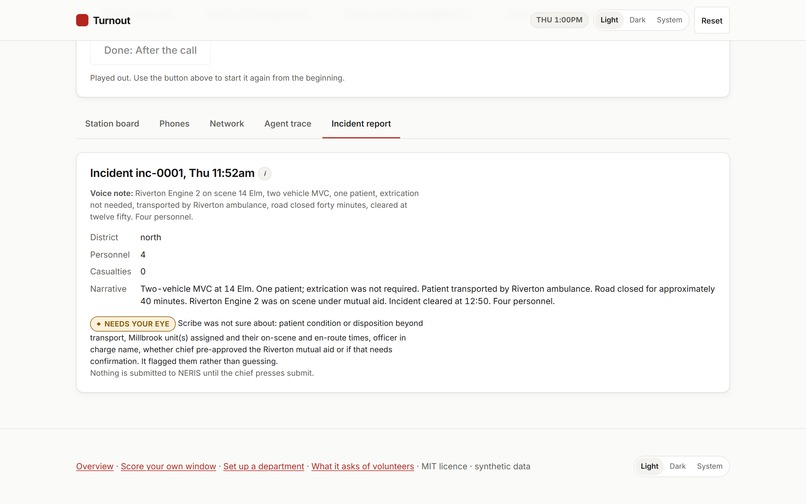Switch to the Agent trace tab
The width and height of the screenshot is (806, 504).
(x=287, y=124)
